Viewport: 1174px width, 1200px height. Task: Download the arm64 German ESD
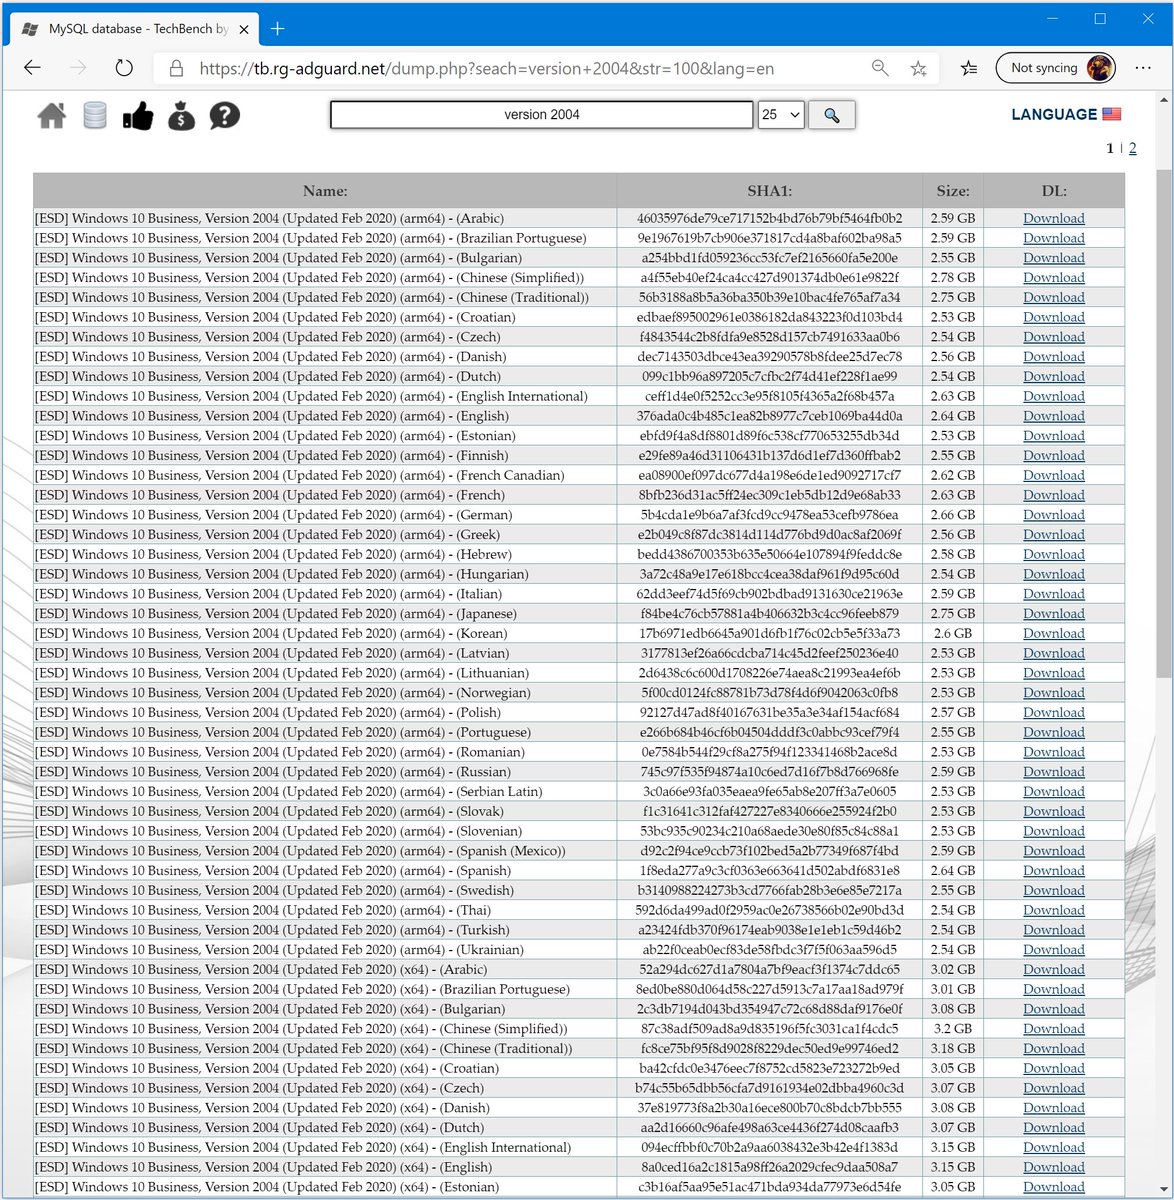(x=1054, y=514)
